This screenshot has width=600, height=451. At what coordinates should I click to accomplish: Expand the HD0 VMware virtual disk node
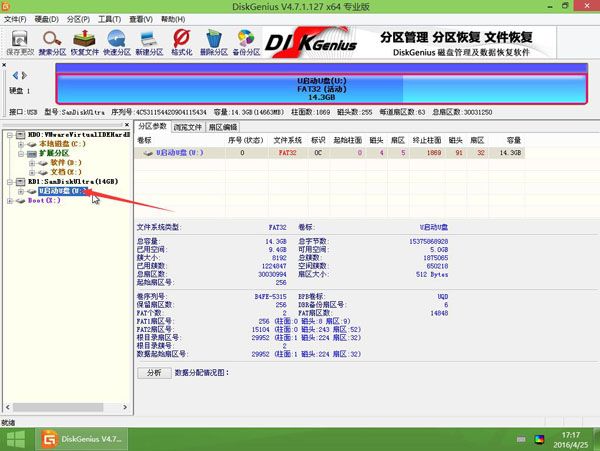coord(8,134)
